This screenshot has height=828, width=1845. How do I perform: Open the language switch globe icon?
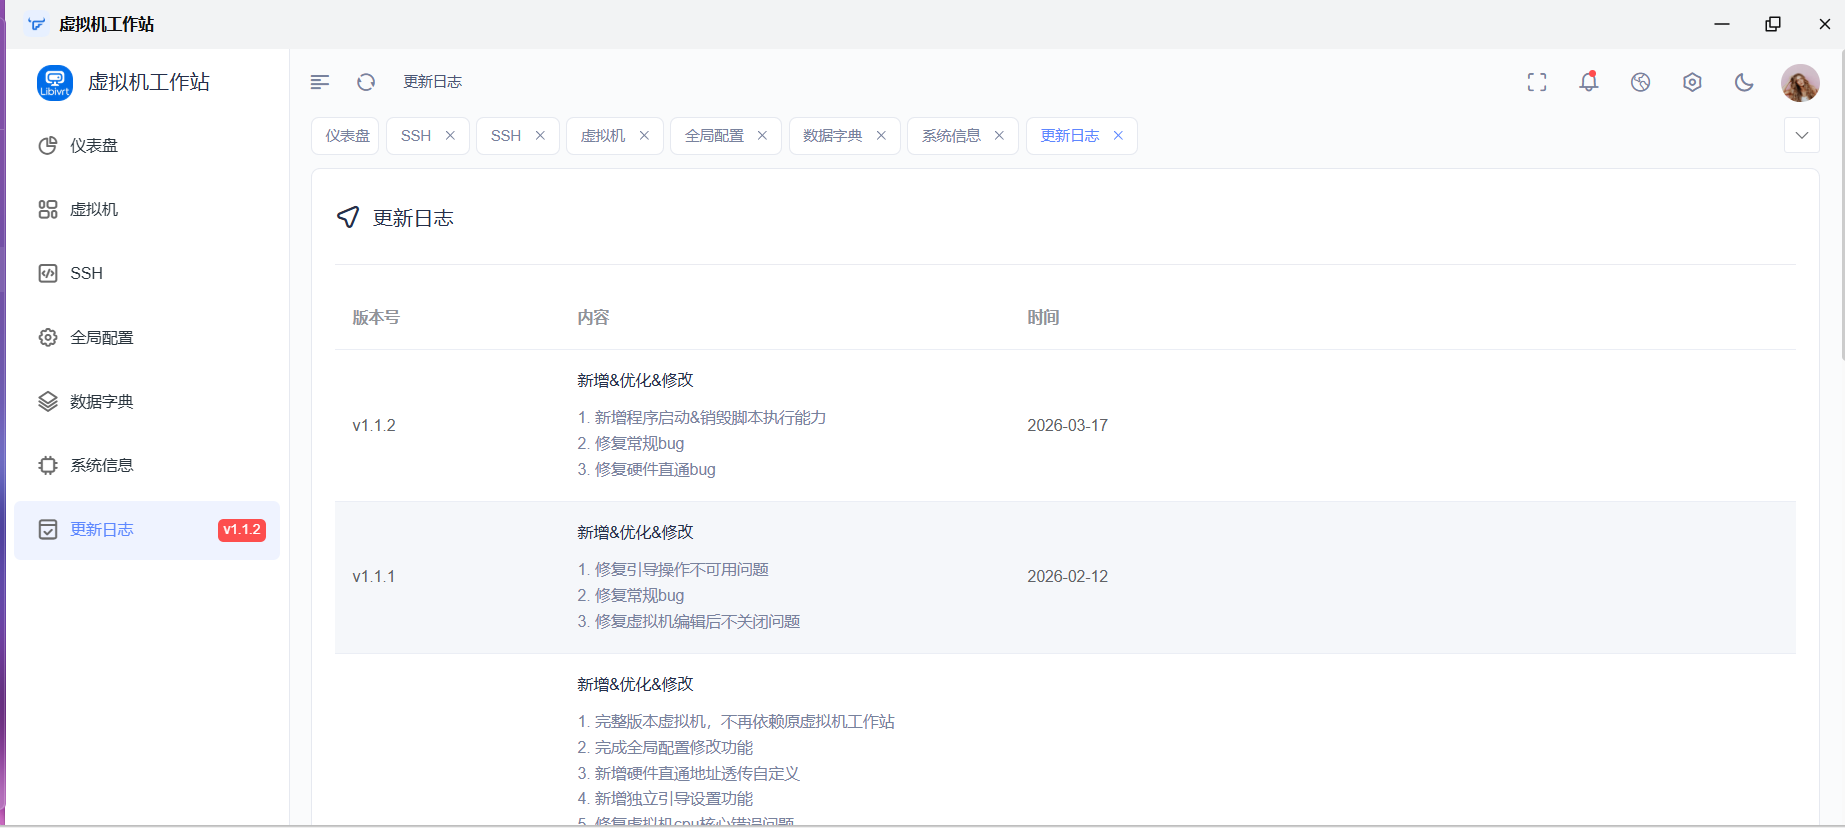(x=1640, y=82)
